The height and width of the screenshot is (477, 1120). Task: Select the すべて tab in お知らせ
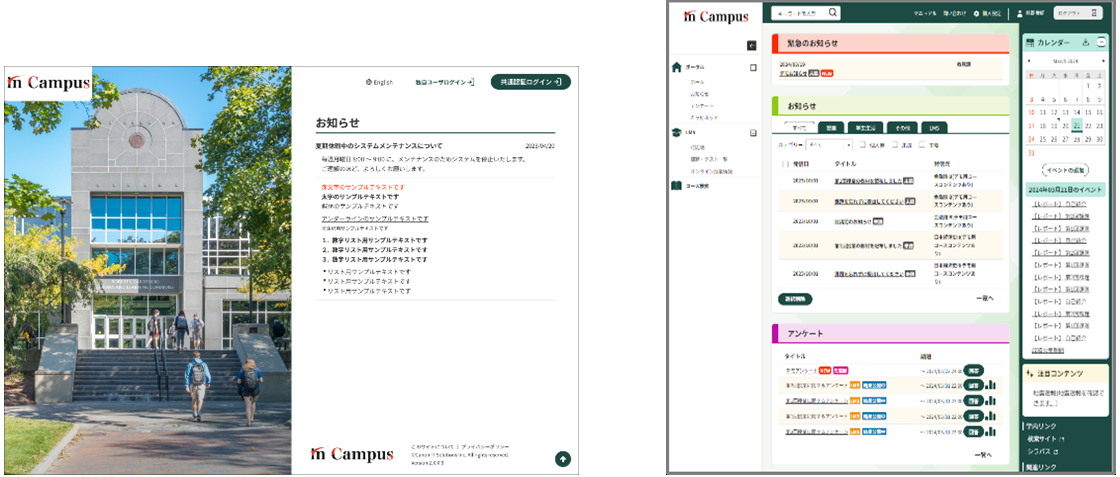(x=799, y=128)
